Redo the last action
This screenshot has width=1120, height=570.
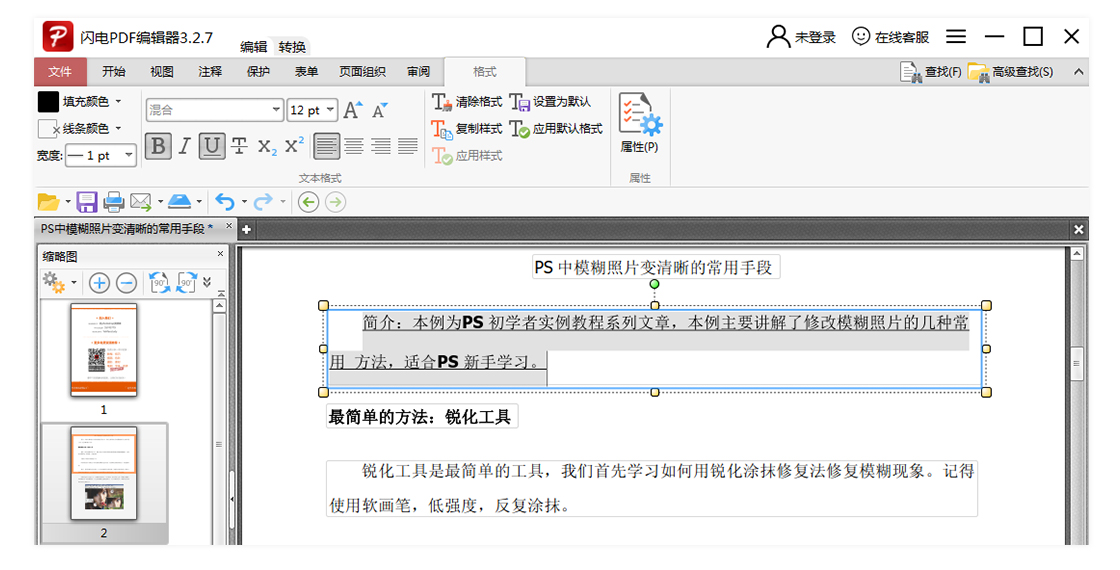(264, 202)
